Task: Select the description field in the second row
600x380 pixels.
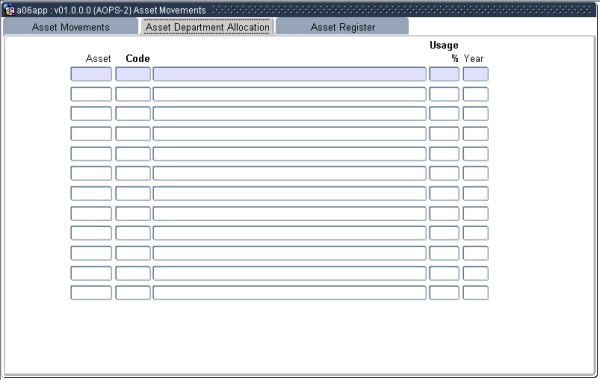Action: [289, 94]
